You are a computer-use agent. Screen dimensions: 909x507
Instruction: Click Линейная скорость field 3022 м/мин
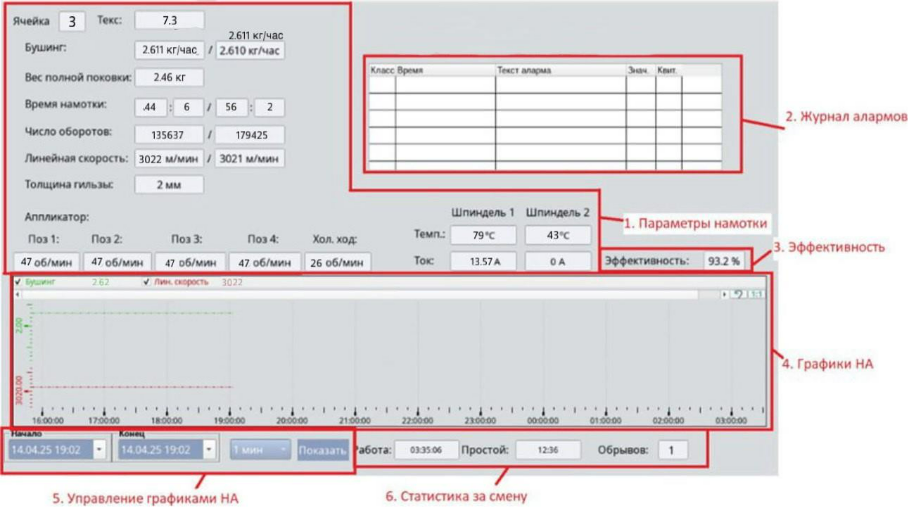169,159
